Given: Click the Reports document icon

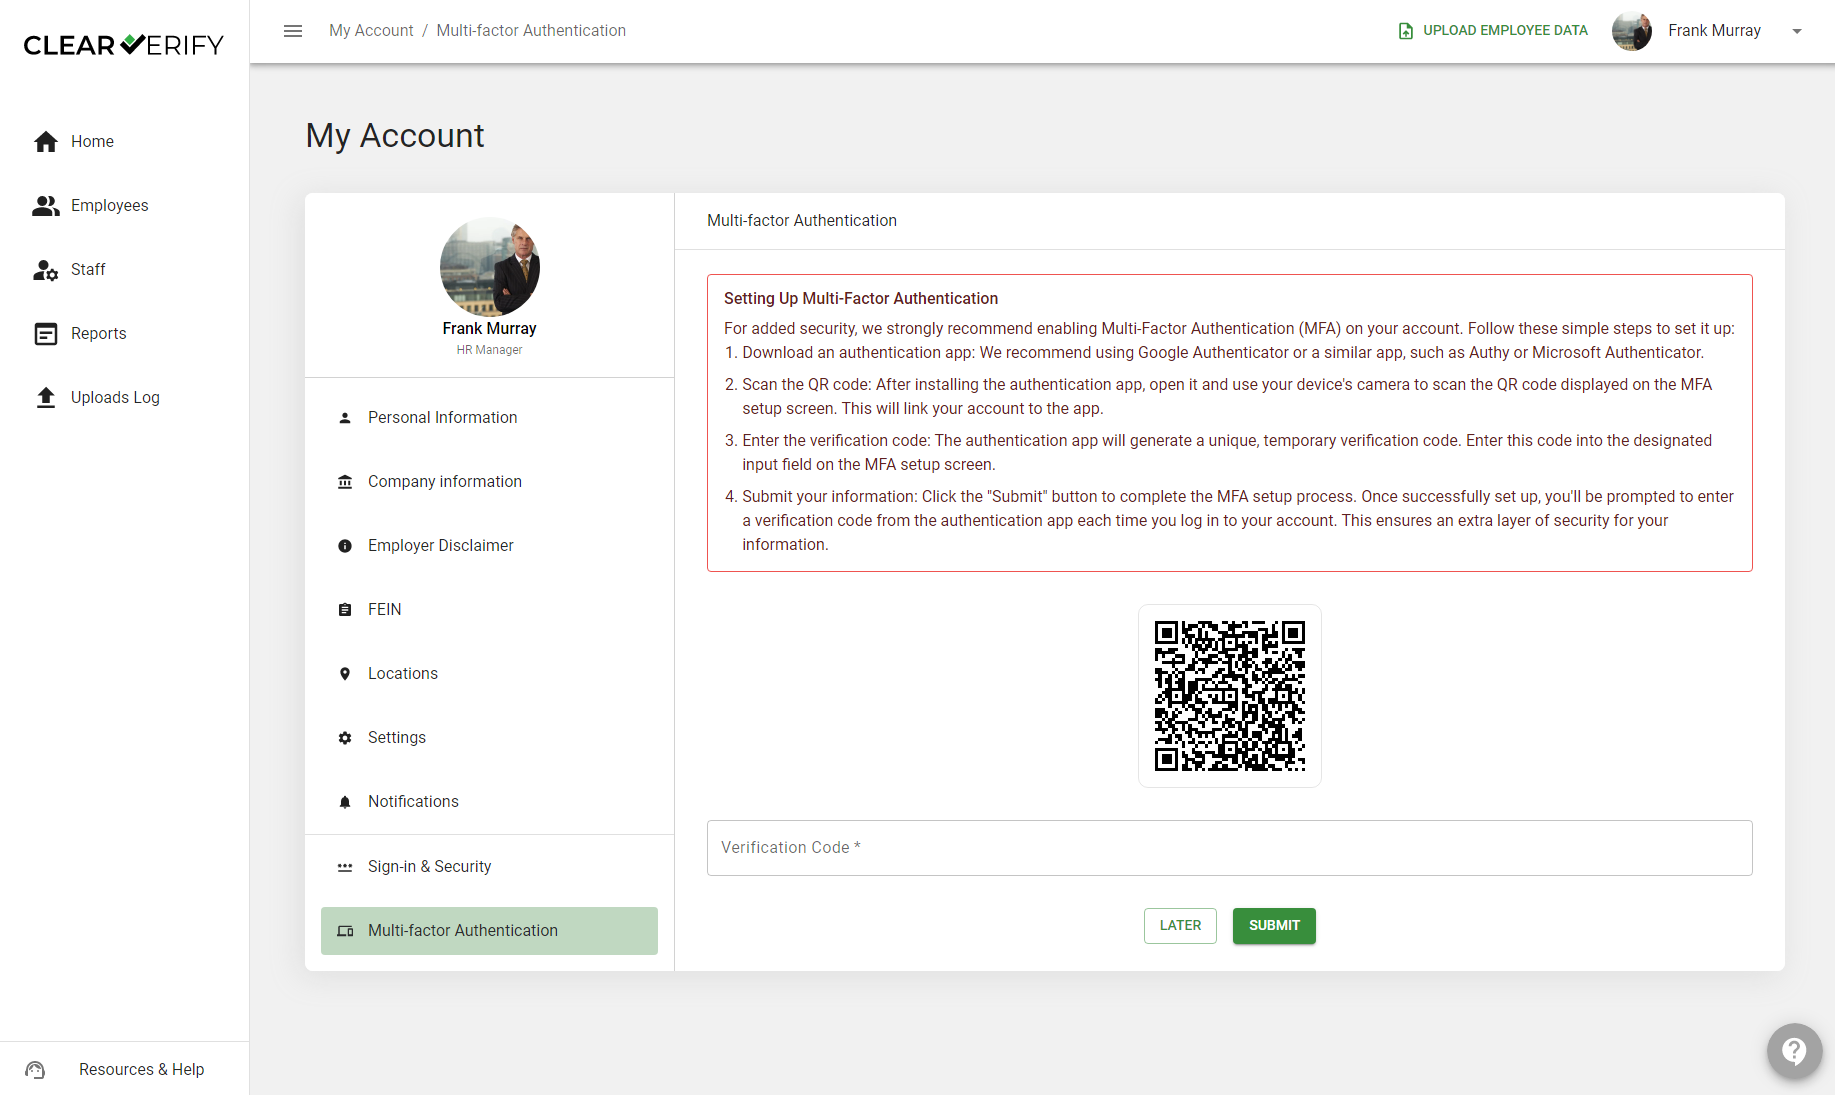Looking at the screenshot, I should [x=46, y=334].
